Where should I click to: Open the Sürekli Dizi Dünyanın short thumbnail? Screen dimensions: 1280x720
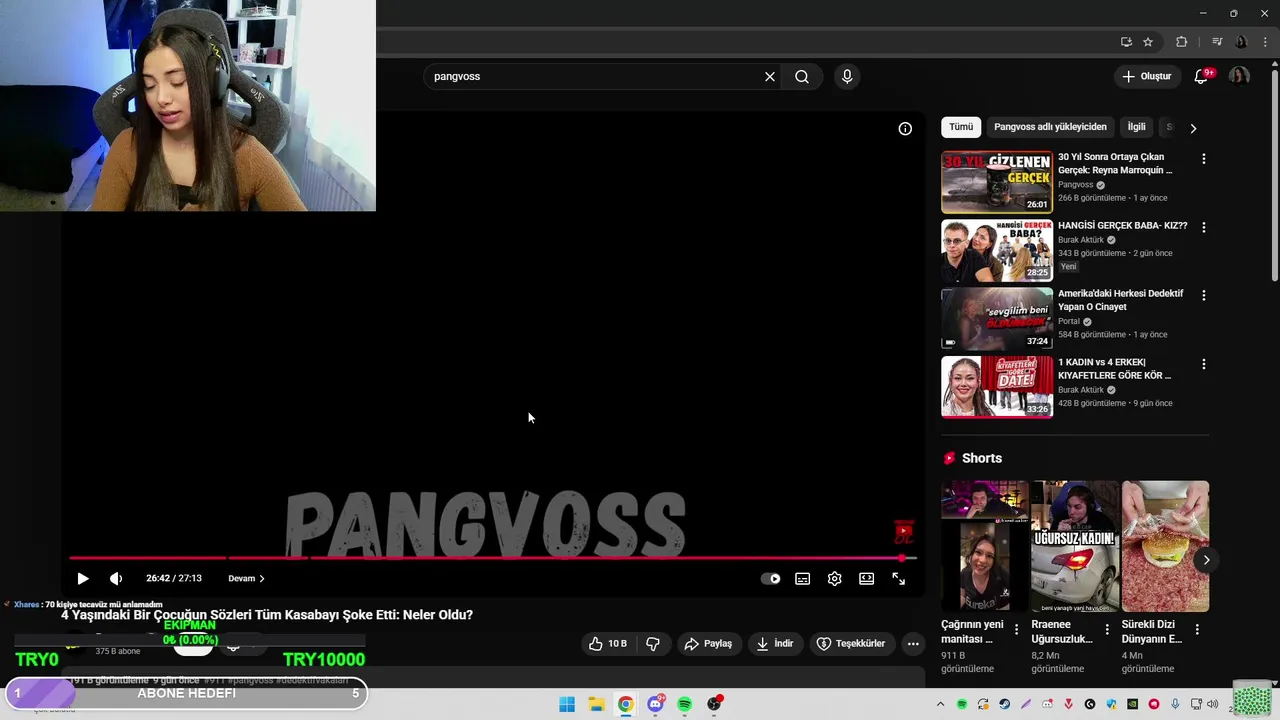point(1165,546)
